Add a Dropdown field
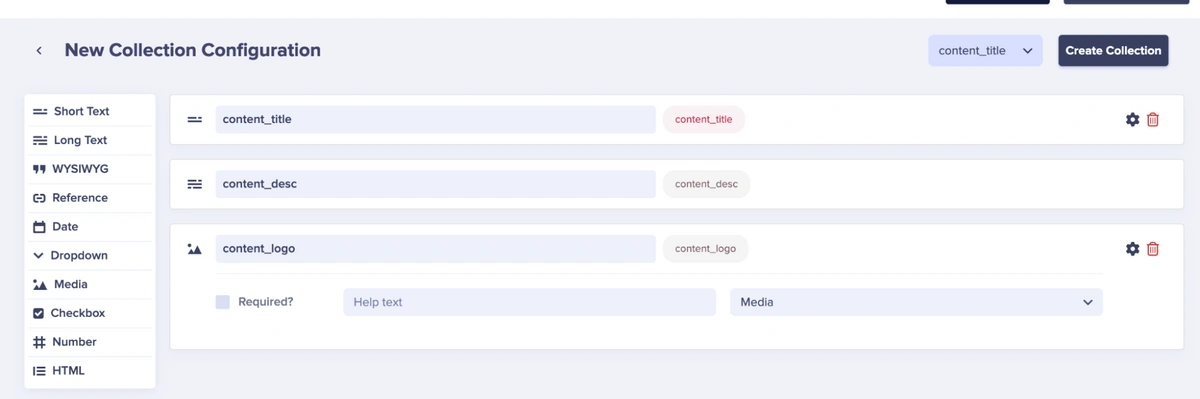 pyautogui.click(x=90, y=256)
